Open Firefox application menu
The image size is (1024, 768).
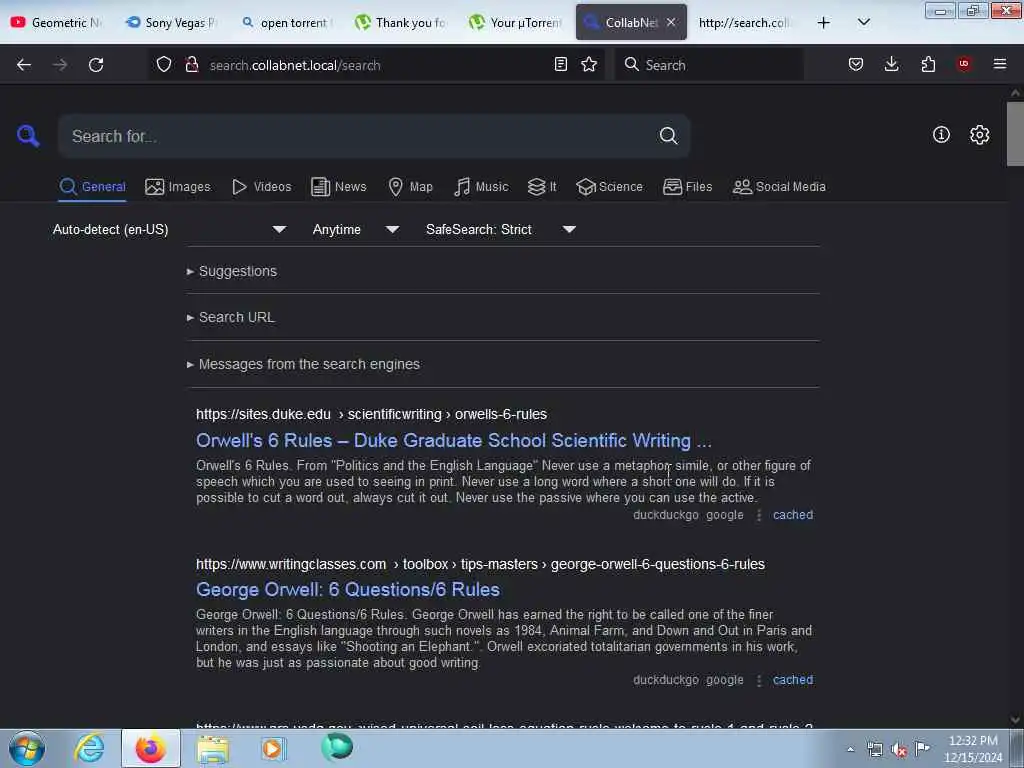1000,64
